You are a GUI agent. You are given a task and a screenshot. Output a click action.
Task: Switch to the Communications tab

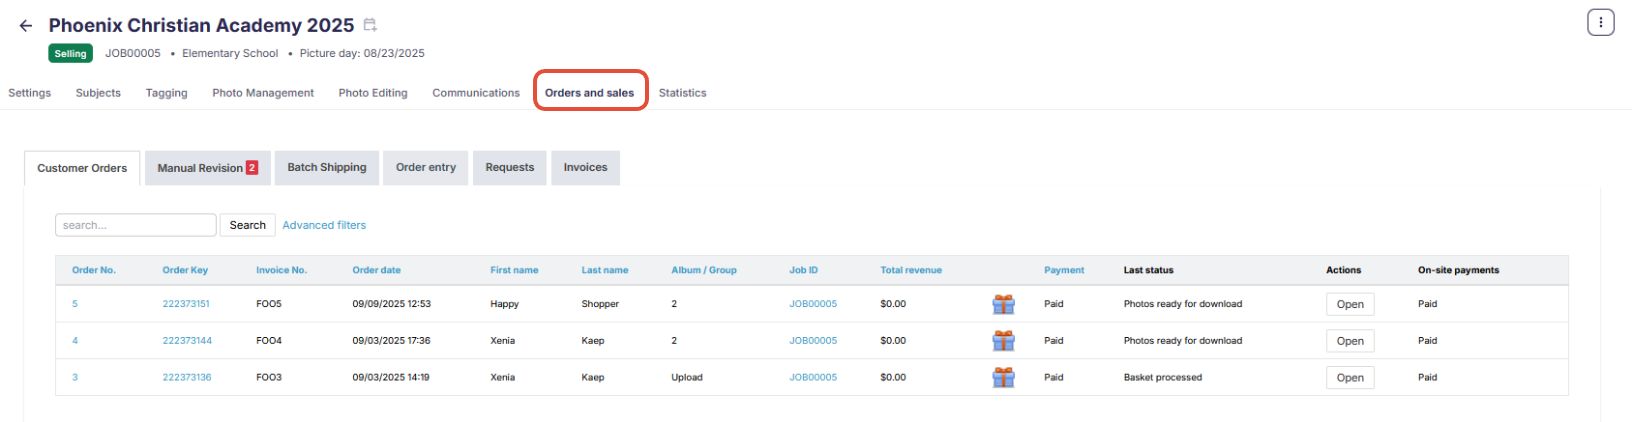coord(476,93)
